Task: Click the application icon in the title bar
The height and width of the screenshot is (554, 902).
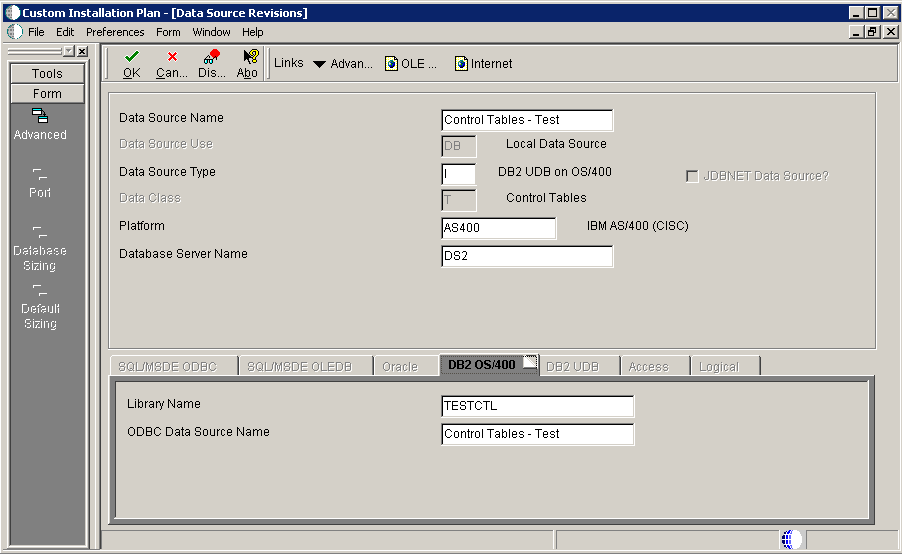Action: coord(12,13)
